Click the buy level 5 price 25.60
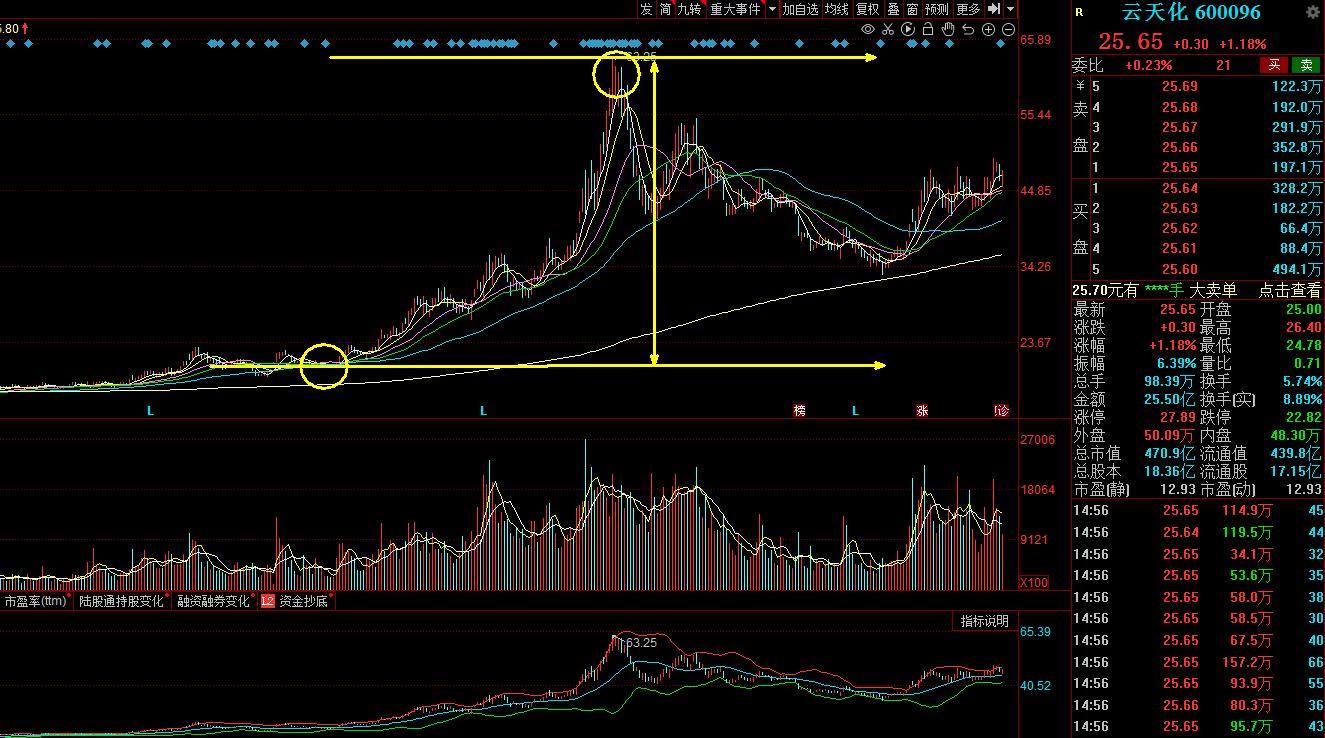Viewport: 1325px width, 738px height. 1180,269
